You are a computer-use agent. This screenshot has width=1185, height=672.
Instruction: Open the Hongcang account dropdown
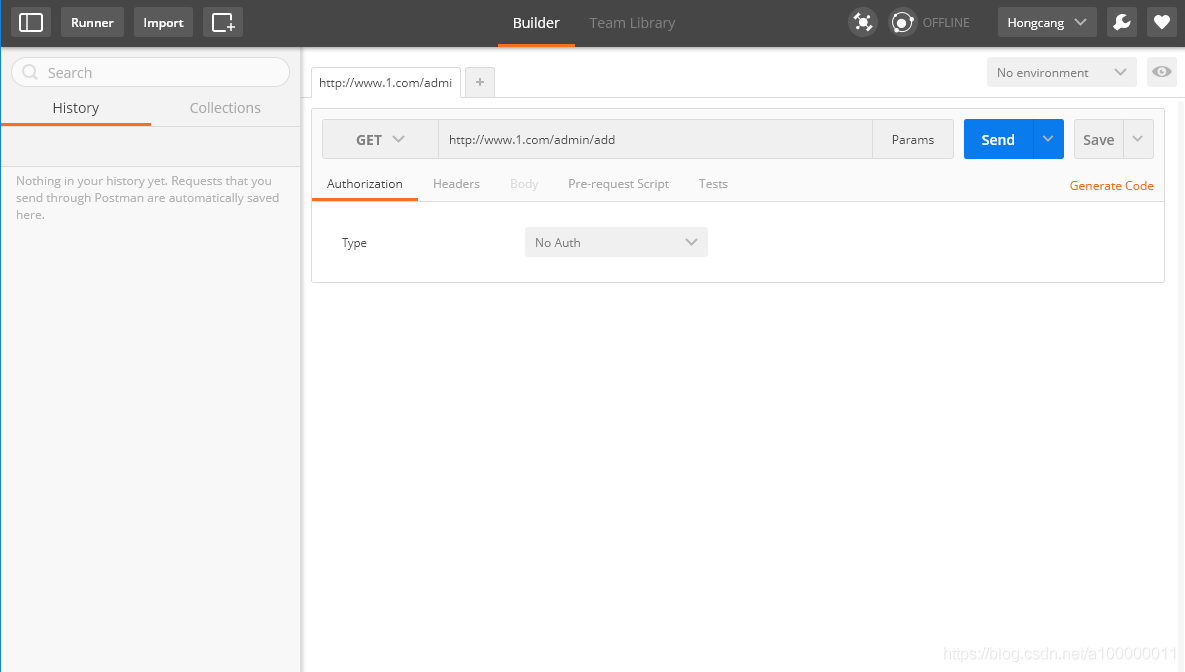click(x=1047, y=23)
